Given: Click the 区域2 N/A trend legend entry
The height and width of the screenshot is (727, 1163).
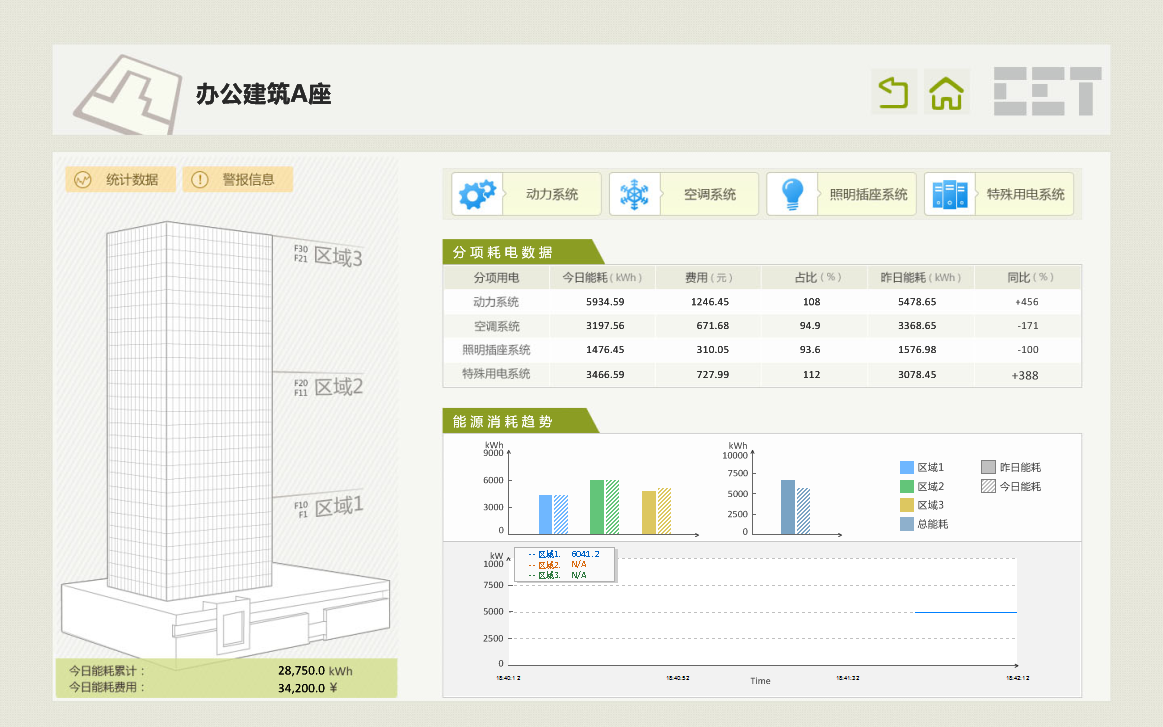Looking at the screenshot, I should pos(558,565).
